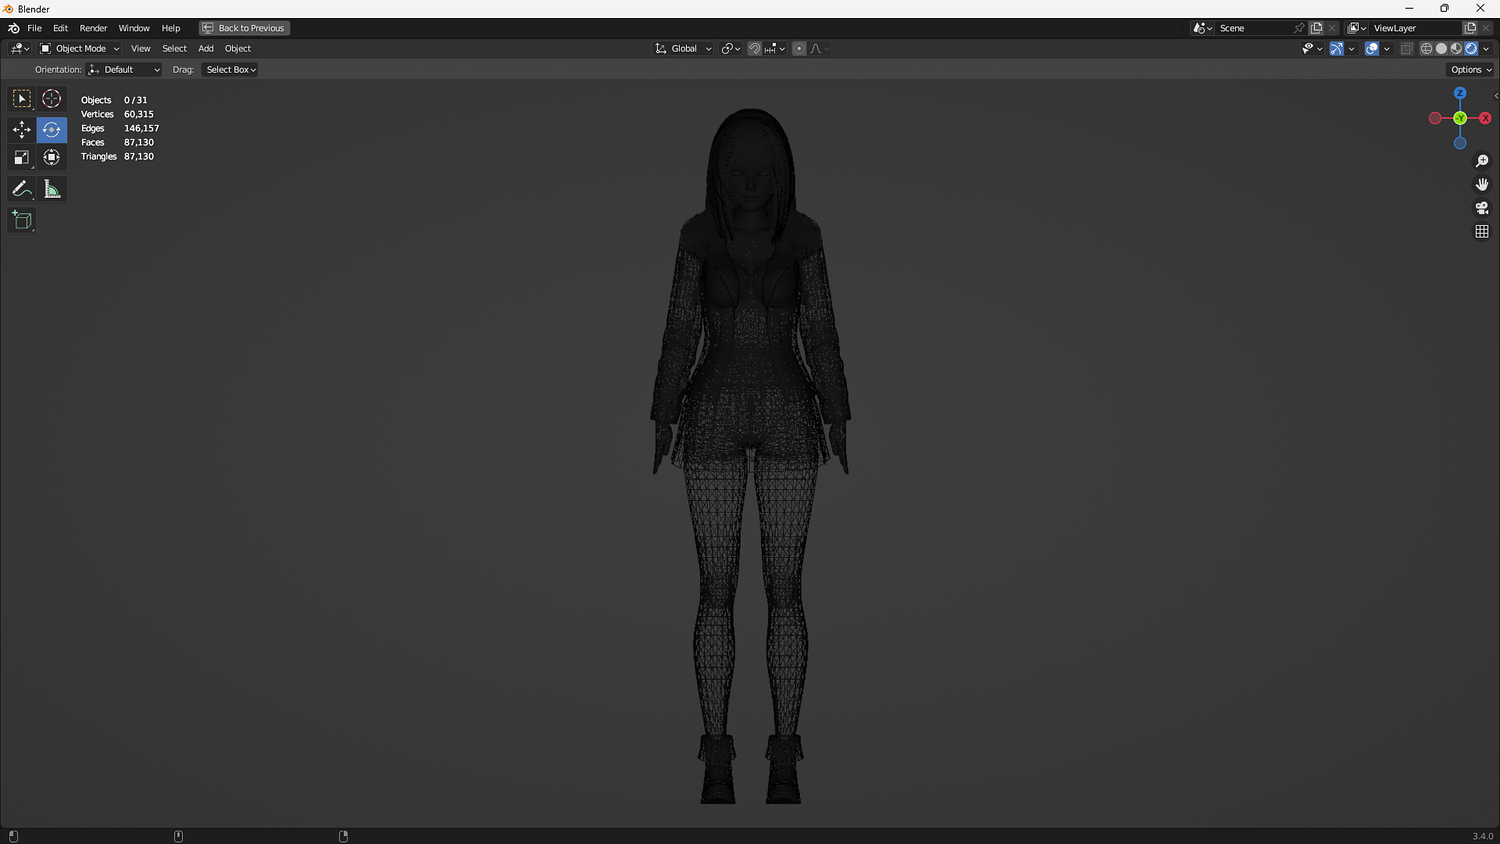The image size is (1500, 844).
Task: Toggle proportional editing
Action: (x=799, y=48)
